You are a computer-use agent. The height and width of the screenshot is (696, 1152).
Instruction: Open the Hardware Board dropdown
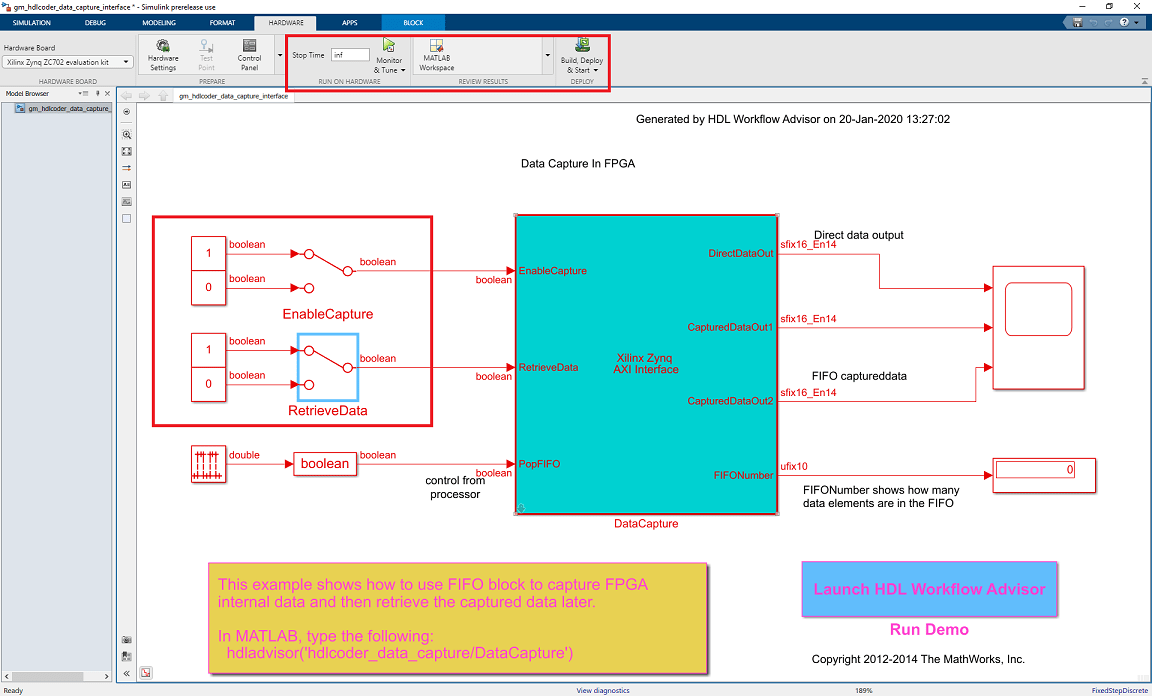(68, 62)
